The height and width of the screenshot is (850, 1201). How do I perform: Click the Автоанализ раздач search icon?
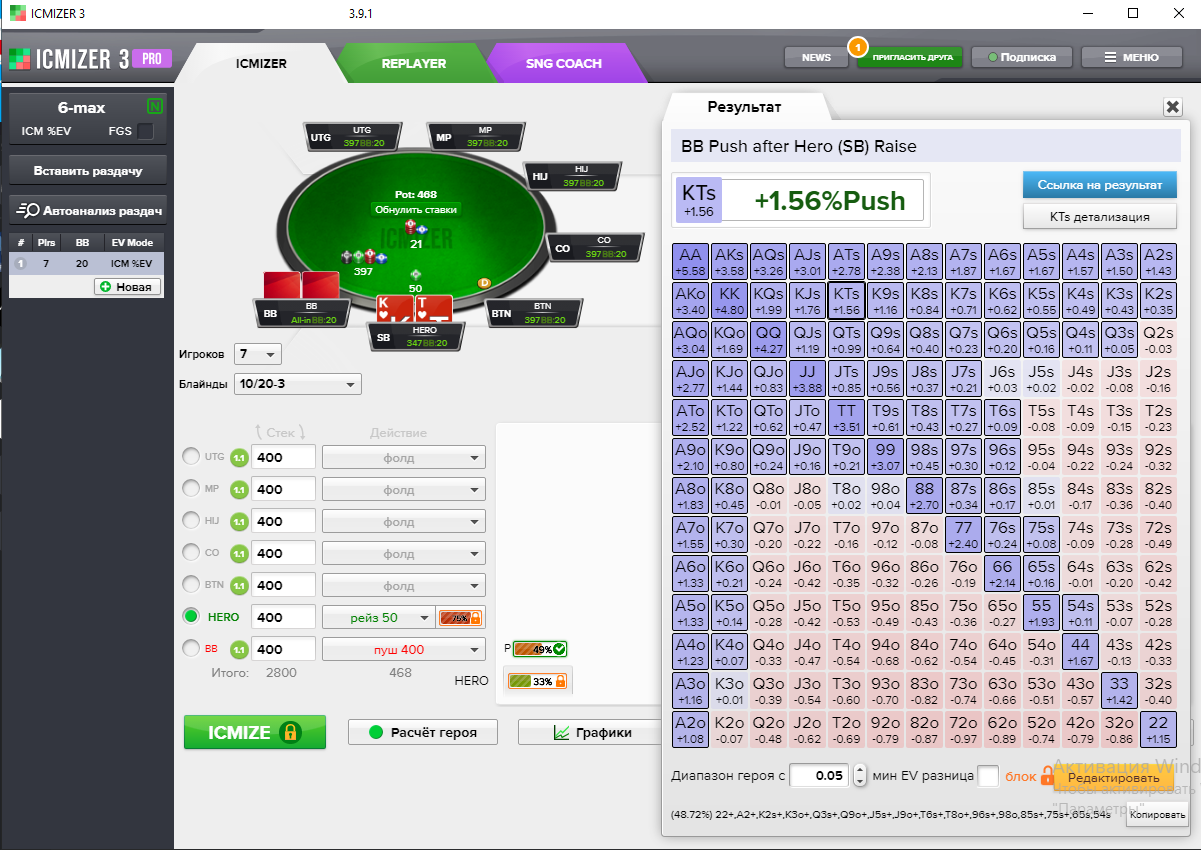[x=29, y=210]
